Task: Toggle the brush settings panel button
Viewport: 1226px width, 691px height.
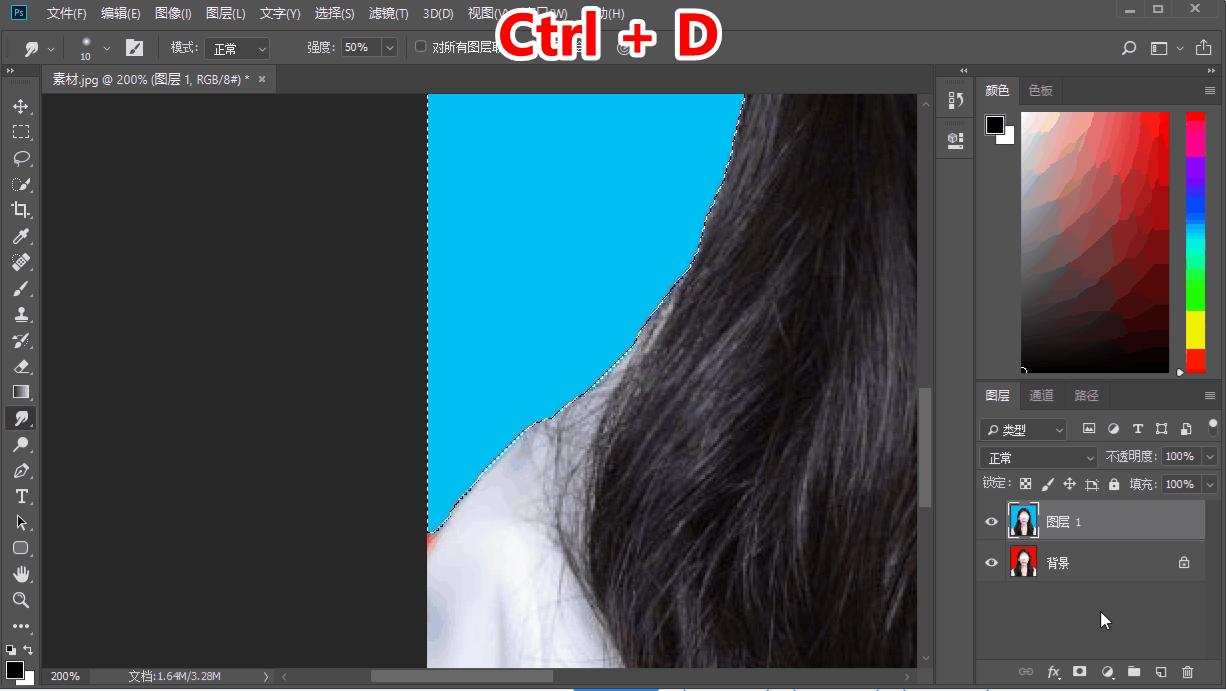Action: [x=134, y=48]
